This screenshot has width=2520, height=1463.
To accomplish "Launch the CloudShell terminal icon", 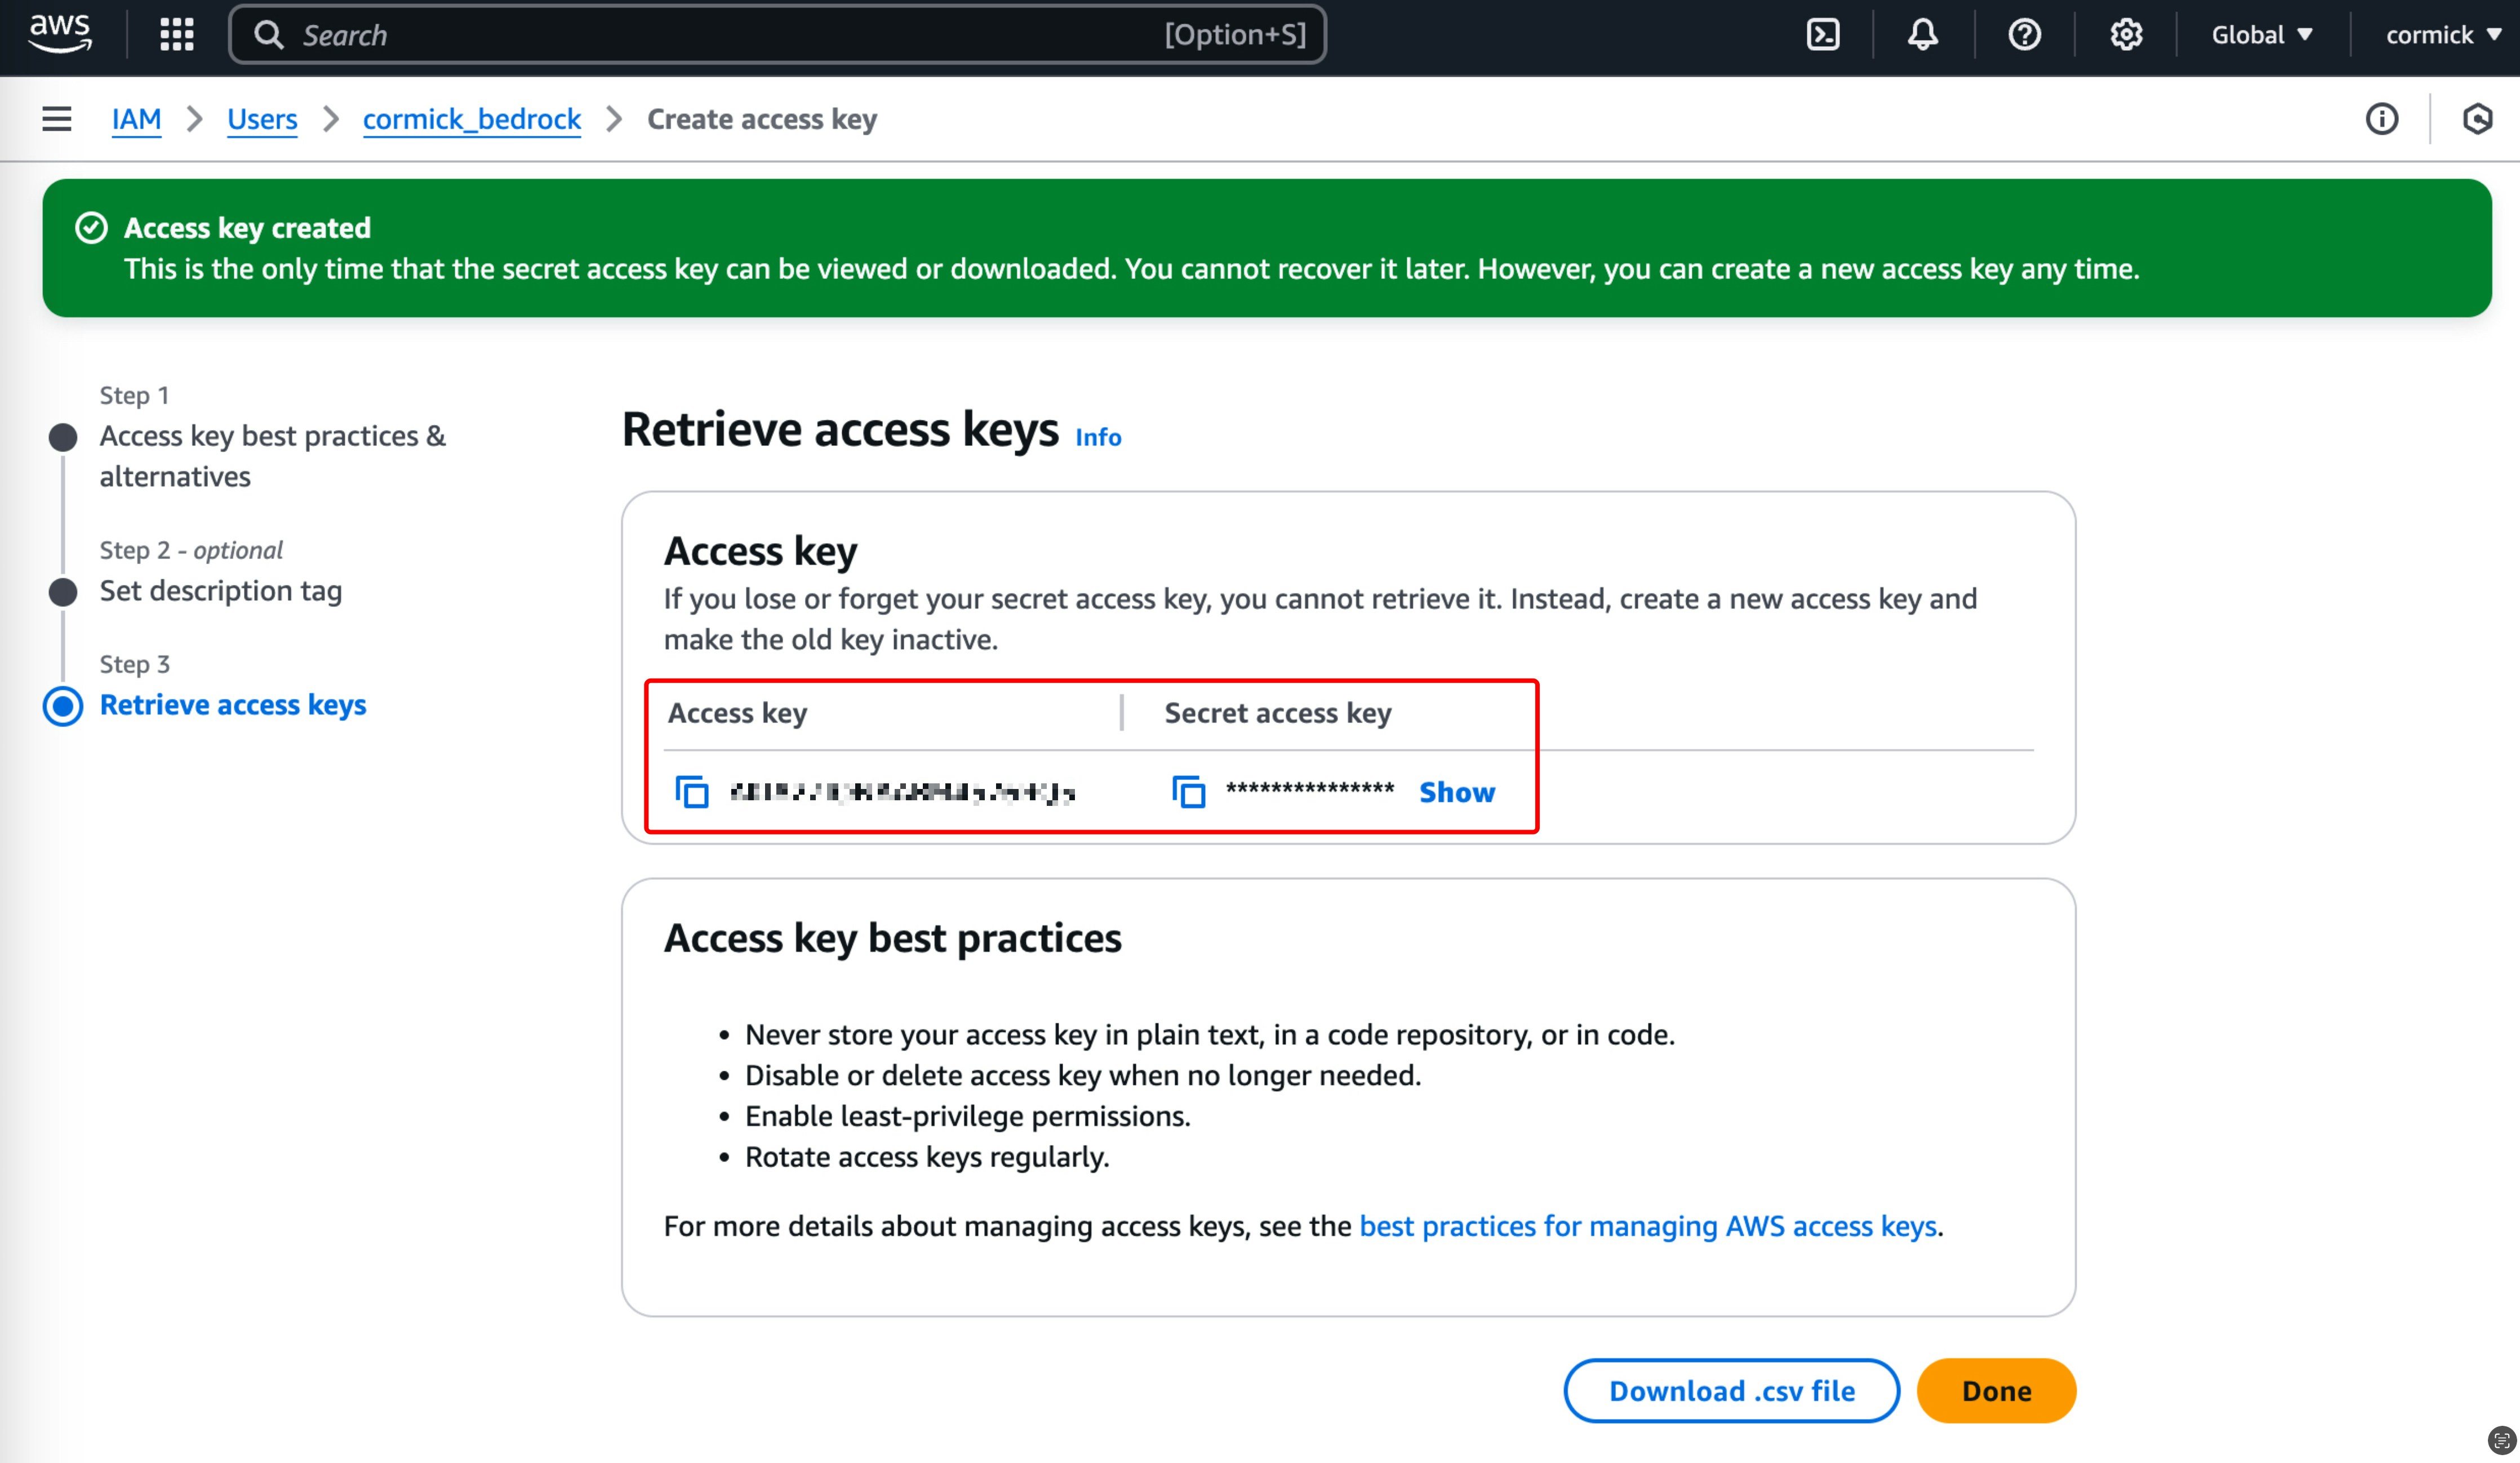I will point(1823,34).
